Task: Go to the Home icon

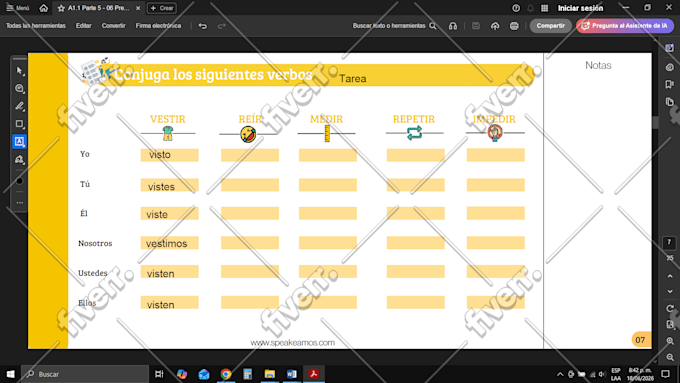Action: click(x=43, y=8)
